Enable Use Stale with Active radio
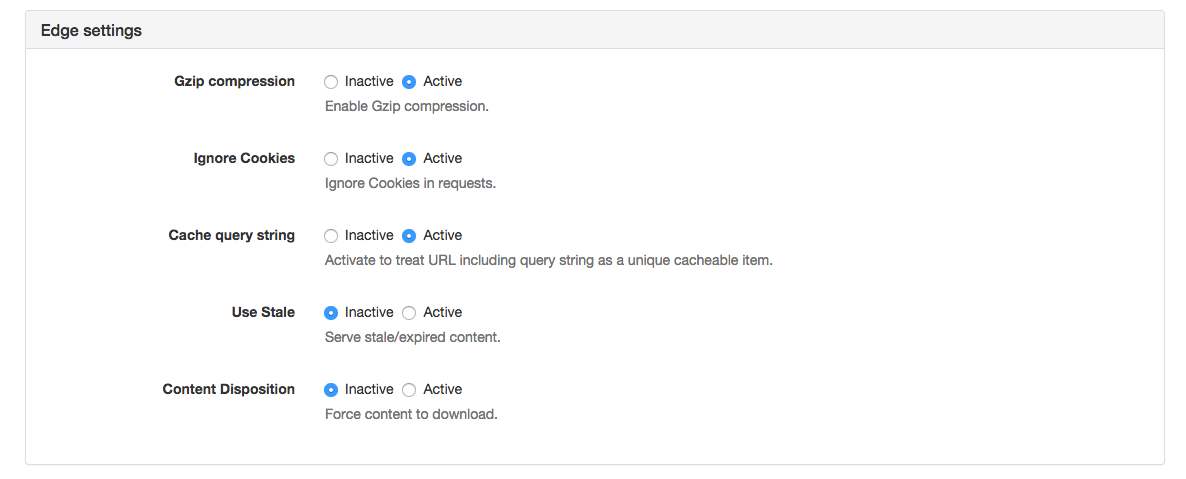 click(x=409, y=313)
